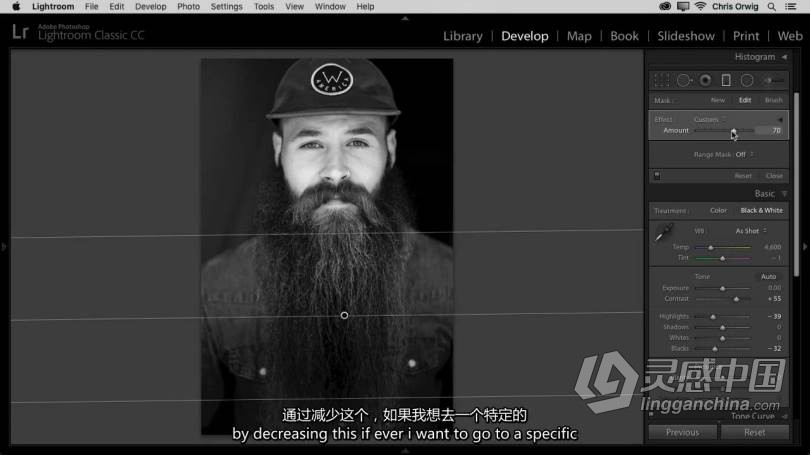Close the graduated filter panel
This screenshot has width=810, height=455.
coord(774,176)
